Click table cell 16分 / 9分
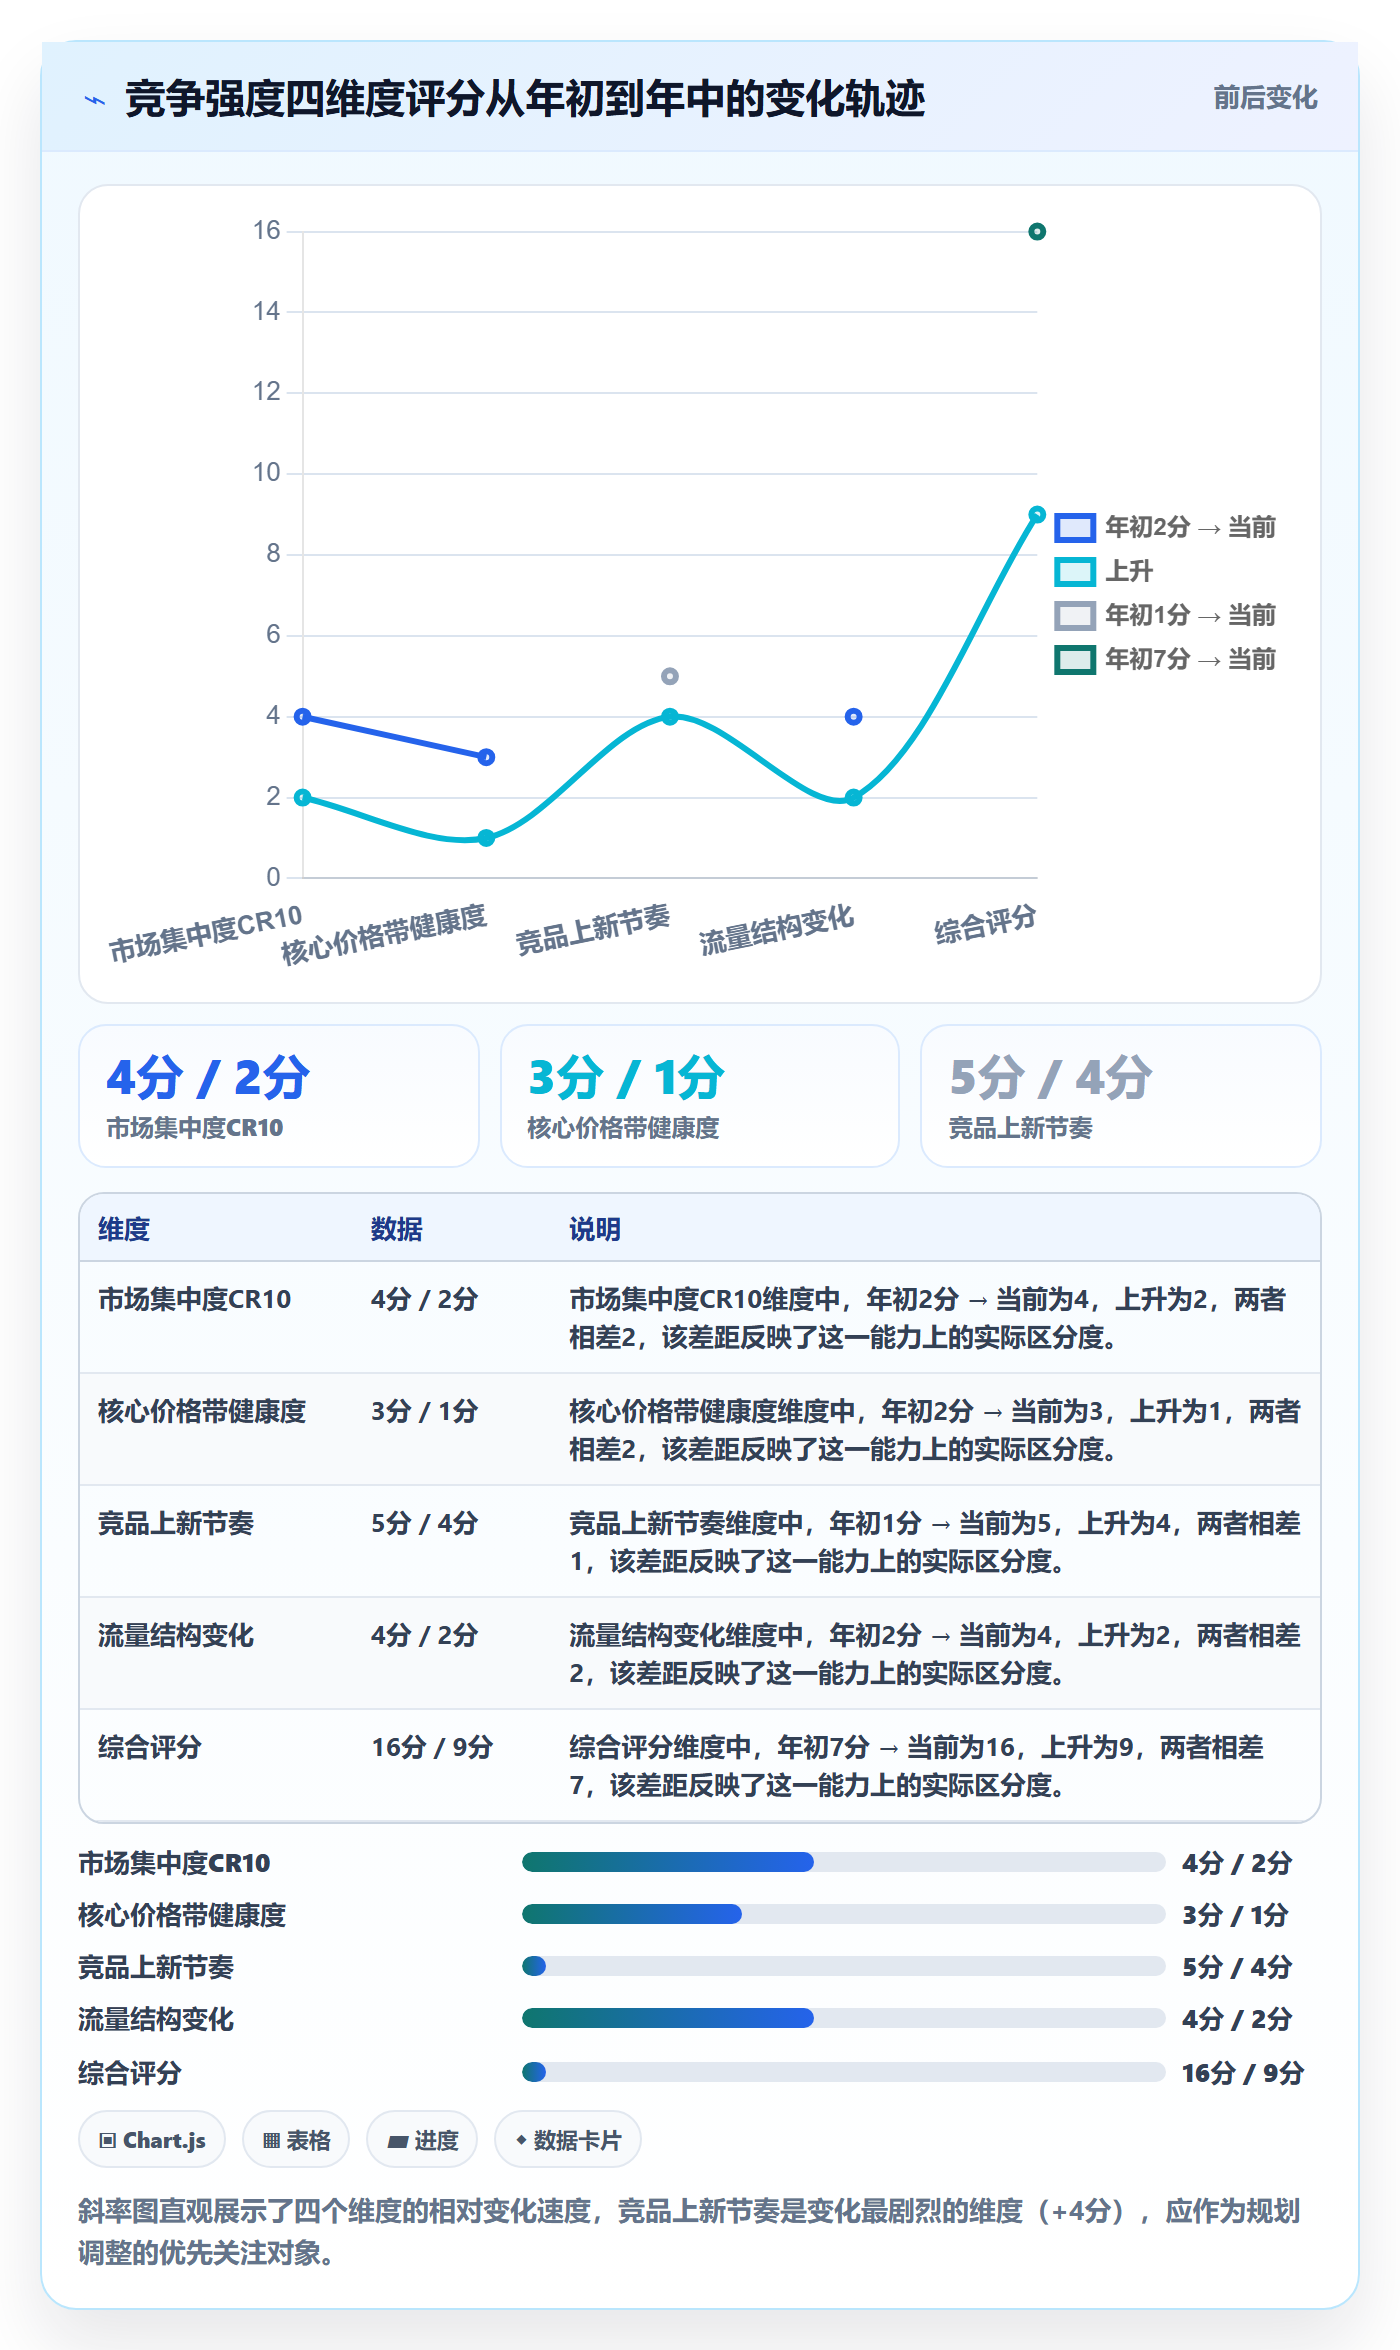This screenshot has width=1400, height=2350. tap(432, 1747)
